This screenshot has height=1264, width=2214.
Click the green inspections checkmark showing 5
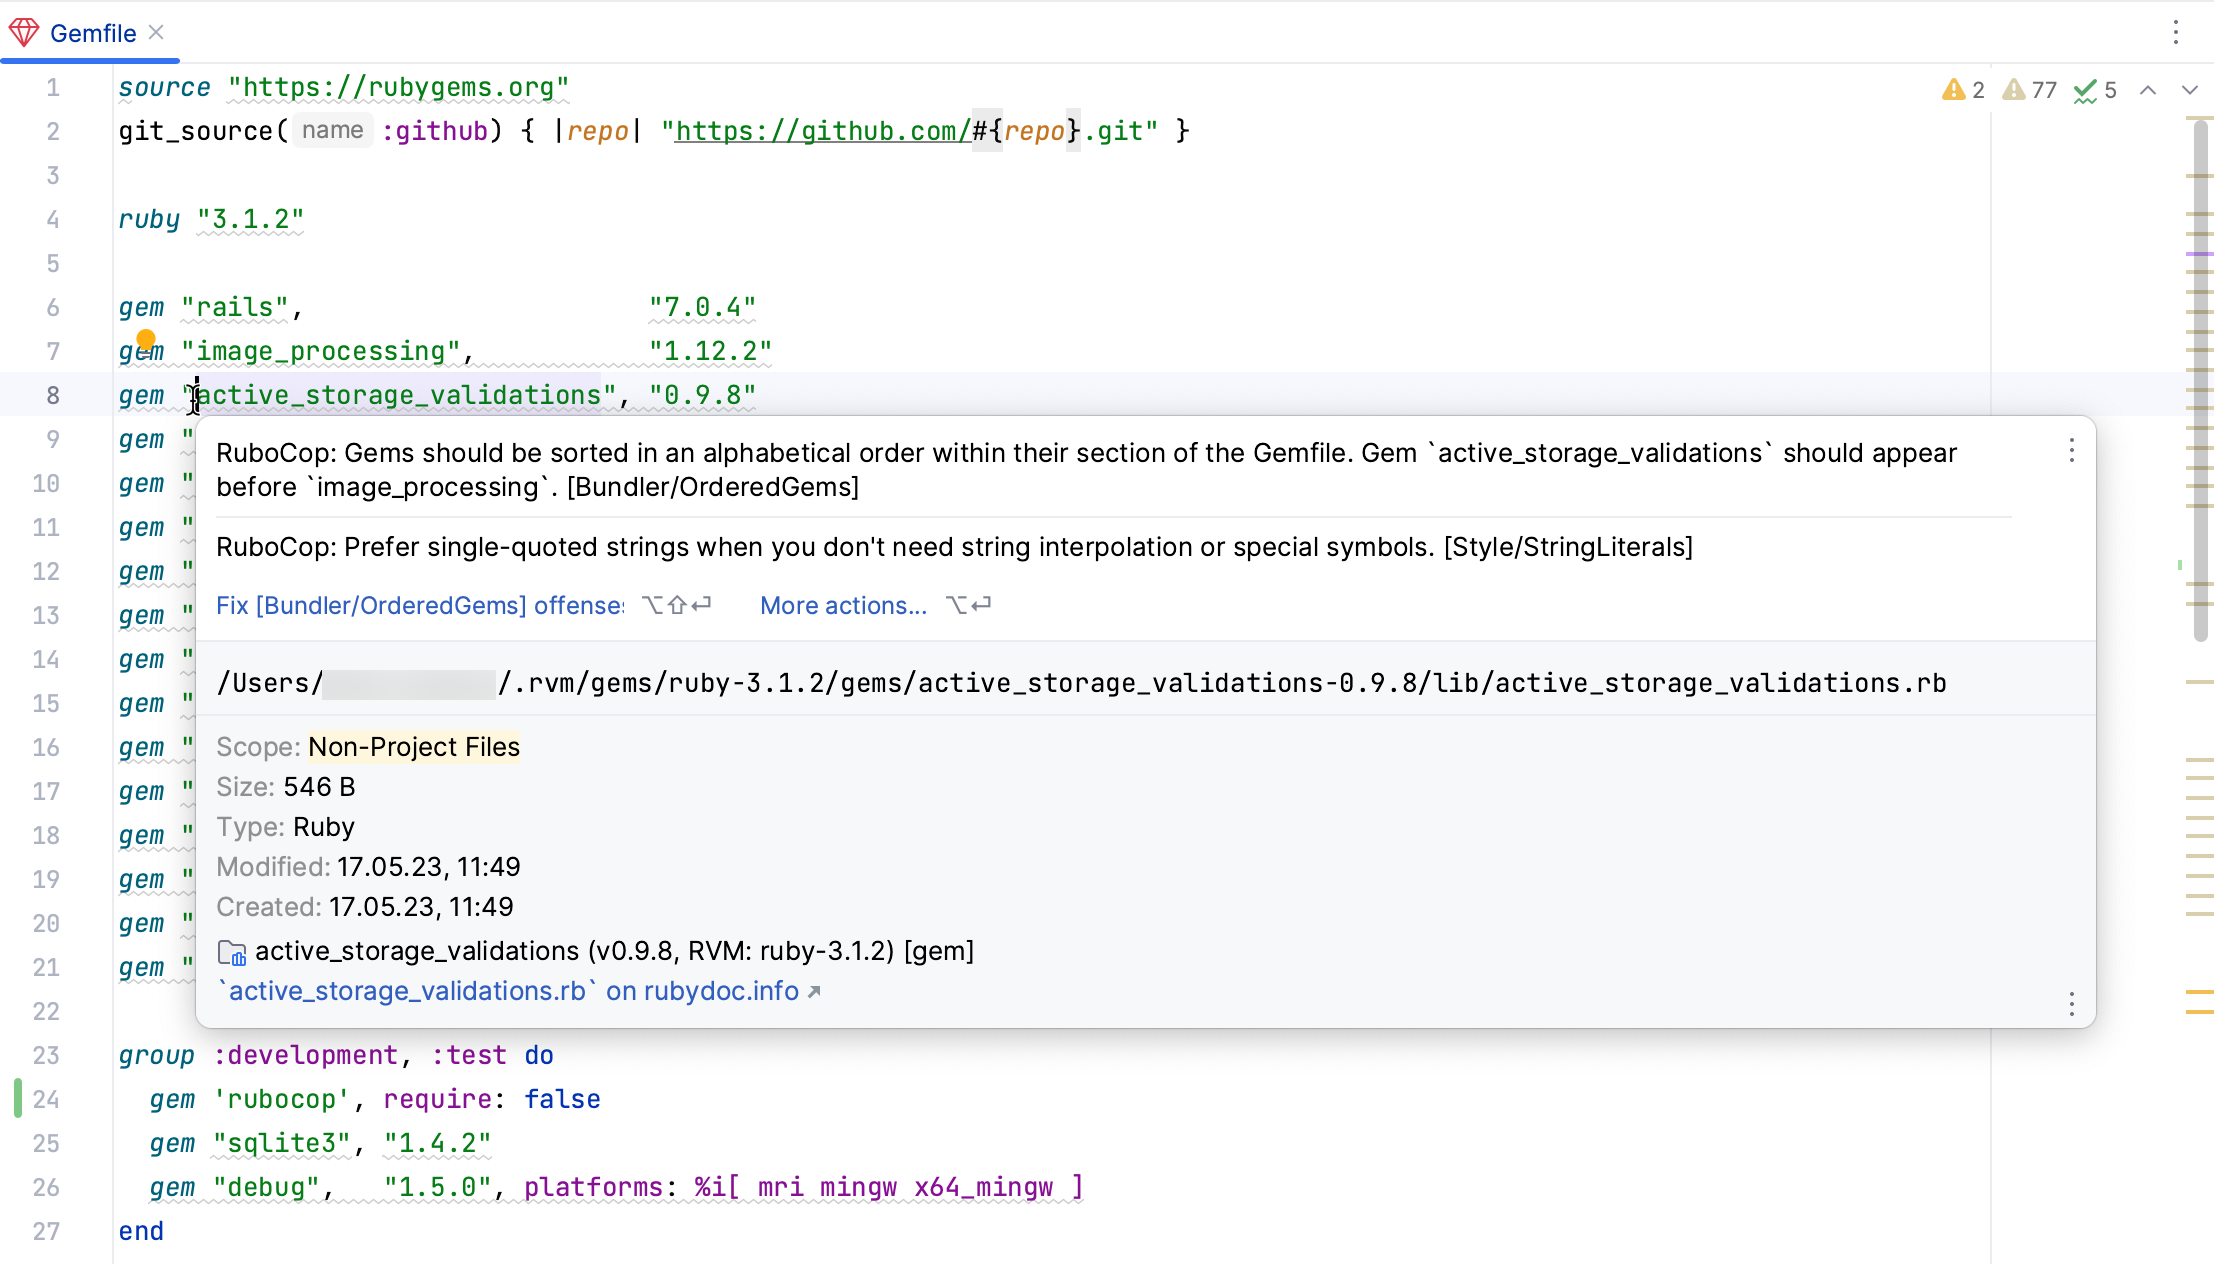(2086, 89)
